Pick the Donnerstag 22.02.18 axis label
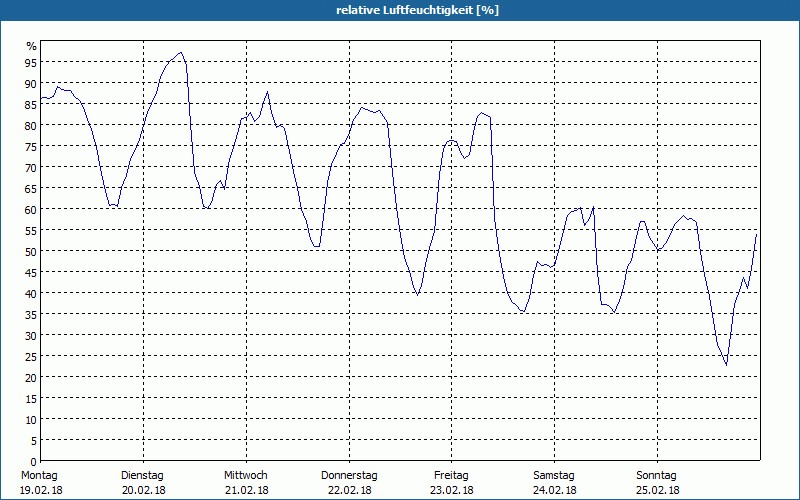Screen dimensions: 800x500 pos(349,482)
